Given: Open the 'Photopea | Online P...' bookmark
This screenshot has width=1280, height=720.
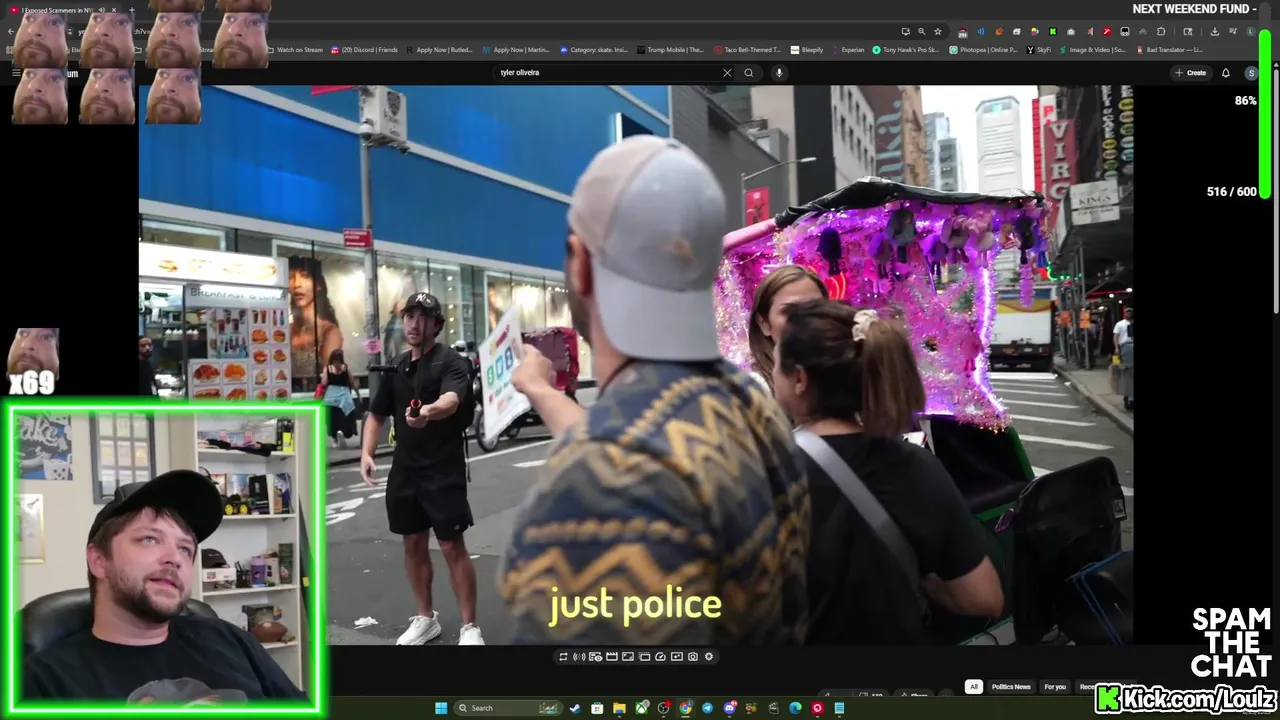Looking at the screenshot, I should click(x=983, y=49).
